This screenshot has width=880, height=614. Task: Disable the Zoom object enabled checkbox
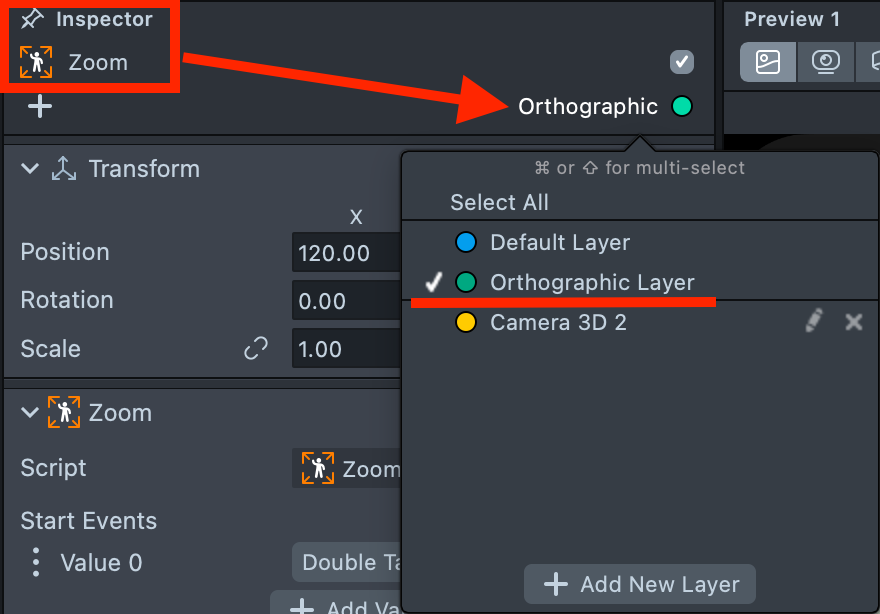click(681, 62)
